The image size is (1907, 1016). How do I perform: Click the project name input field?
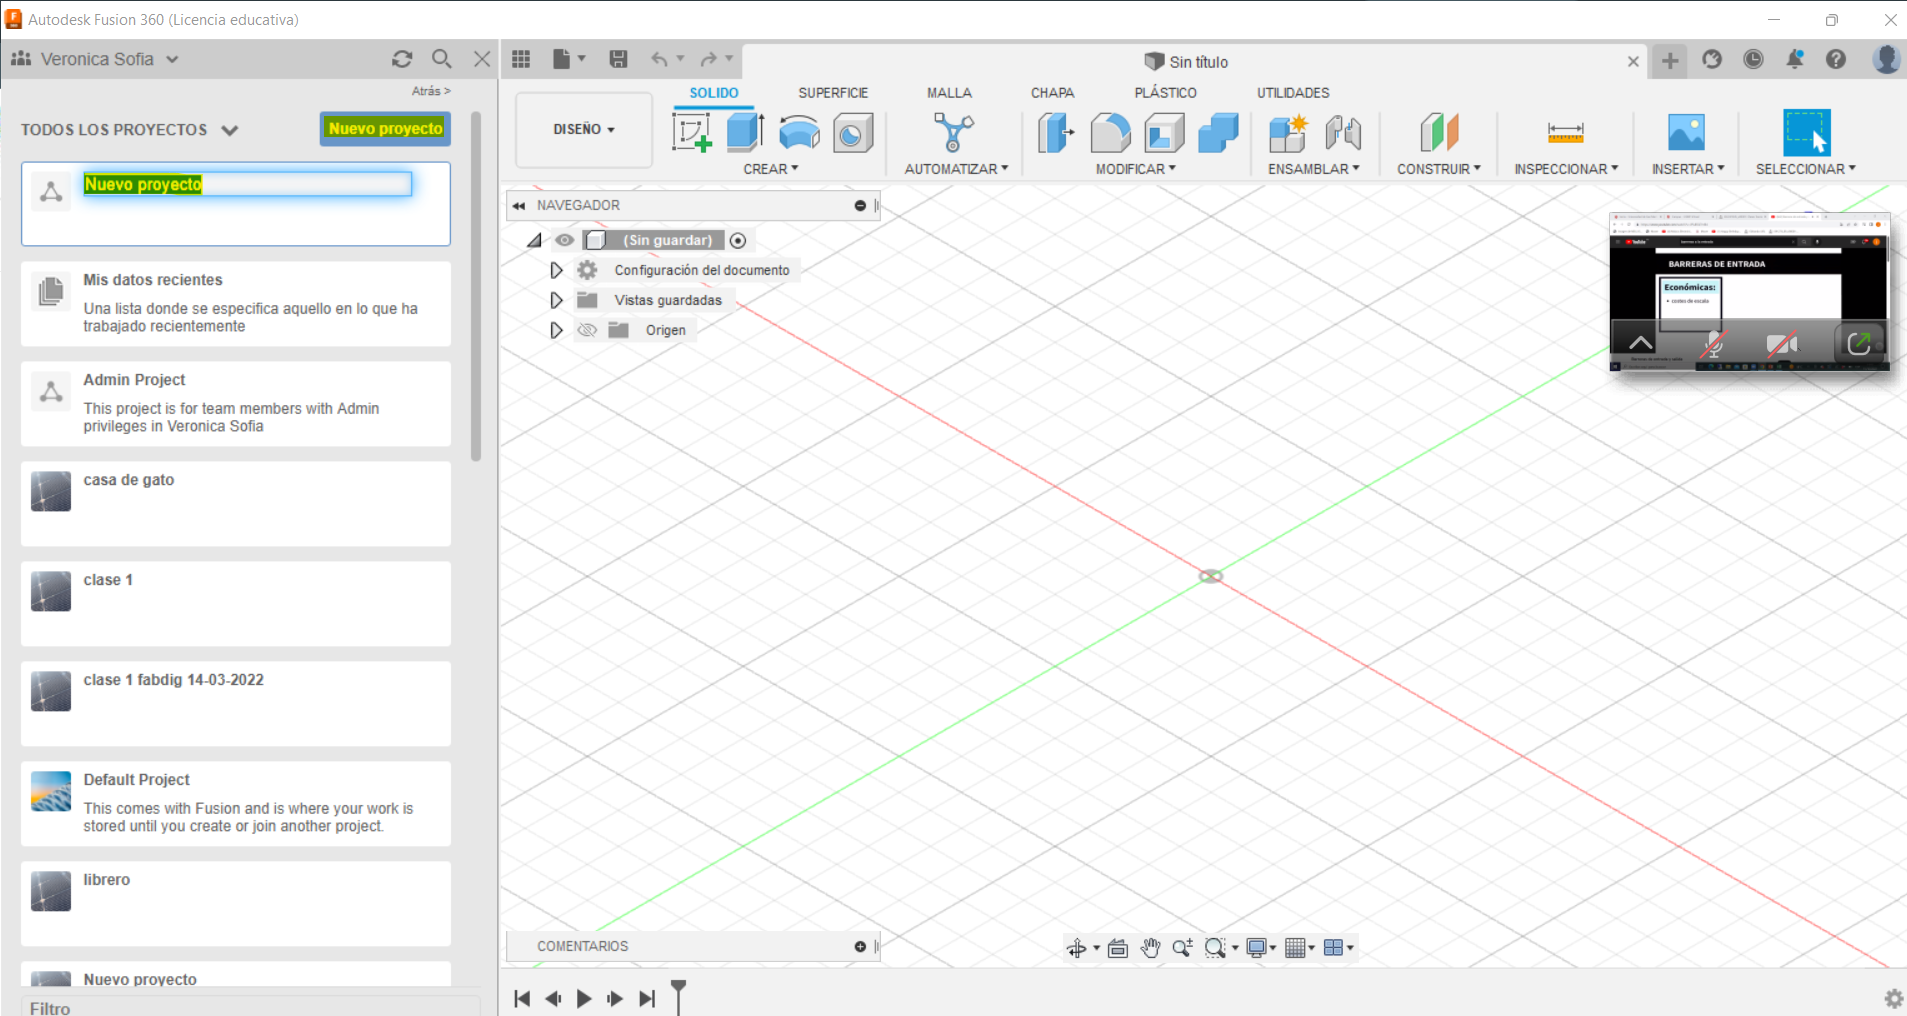(247, 184)
